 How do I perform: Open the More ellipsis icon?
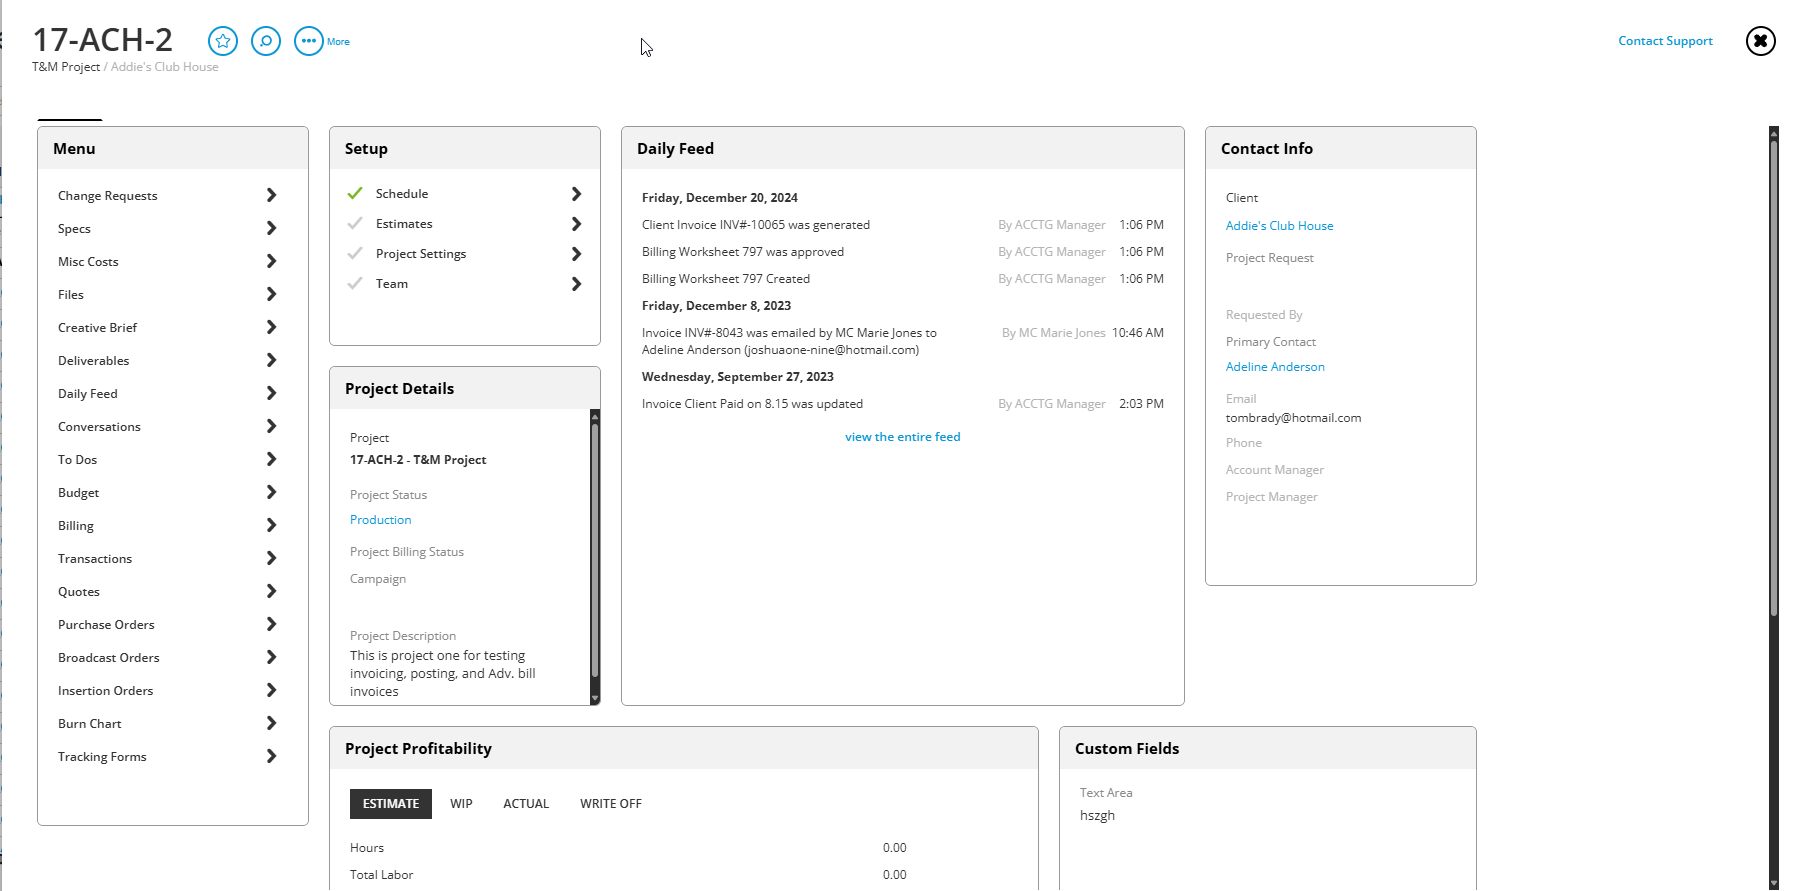(x=309, y=41)
